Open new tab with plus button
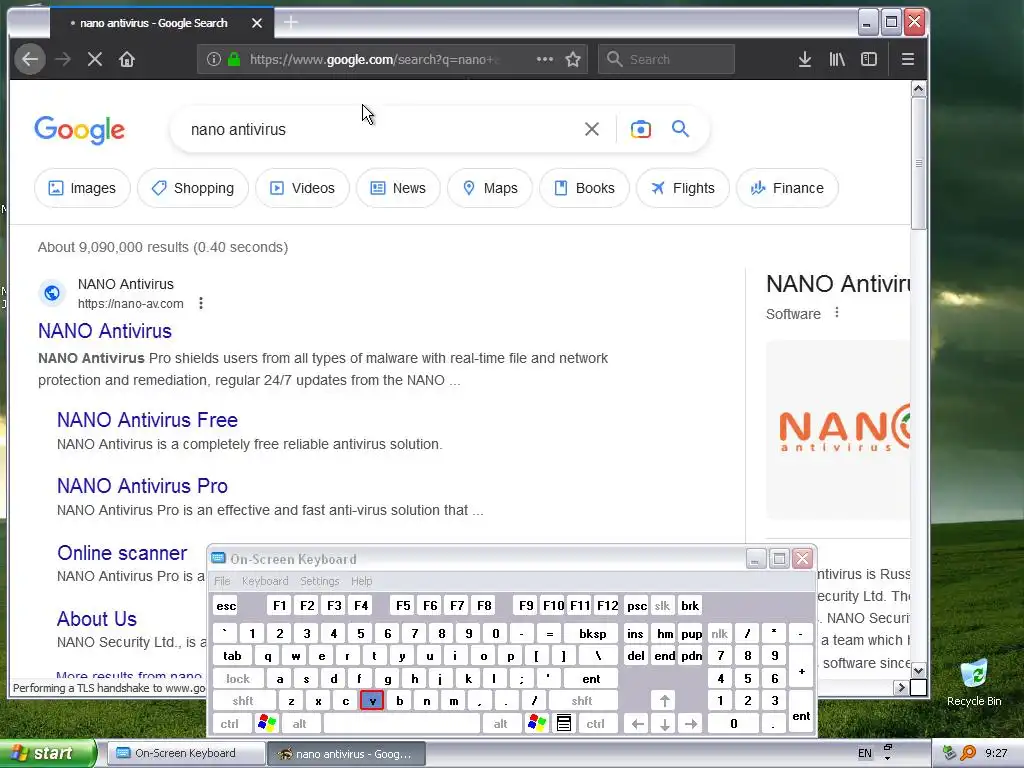 [291, 23]
